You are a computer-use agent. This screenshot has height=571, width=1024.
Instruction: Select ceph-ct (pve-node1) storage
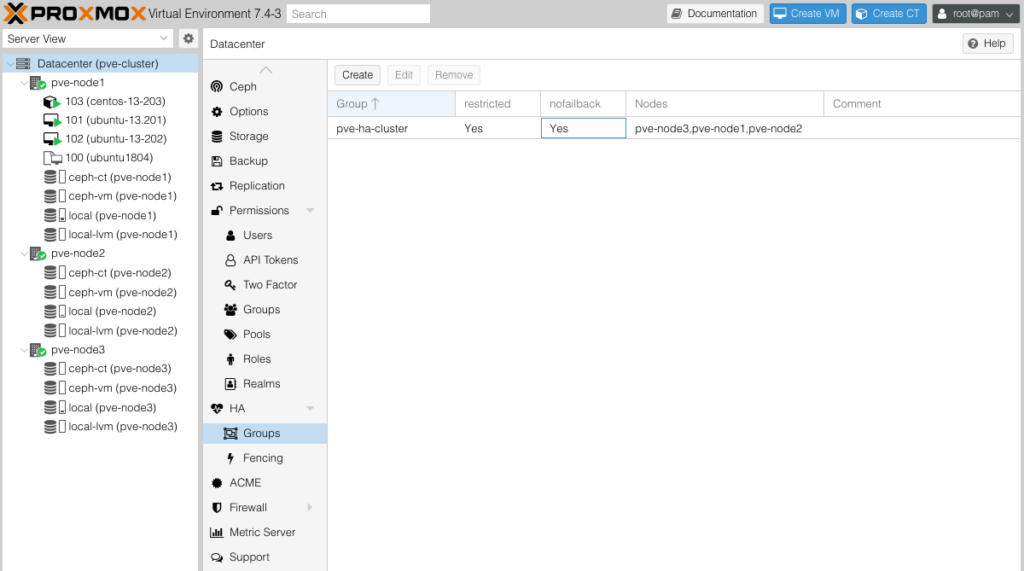(120, 178)
